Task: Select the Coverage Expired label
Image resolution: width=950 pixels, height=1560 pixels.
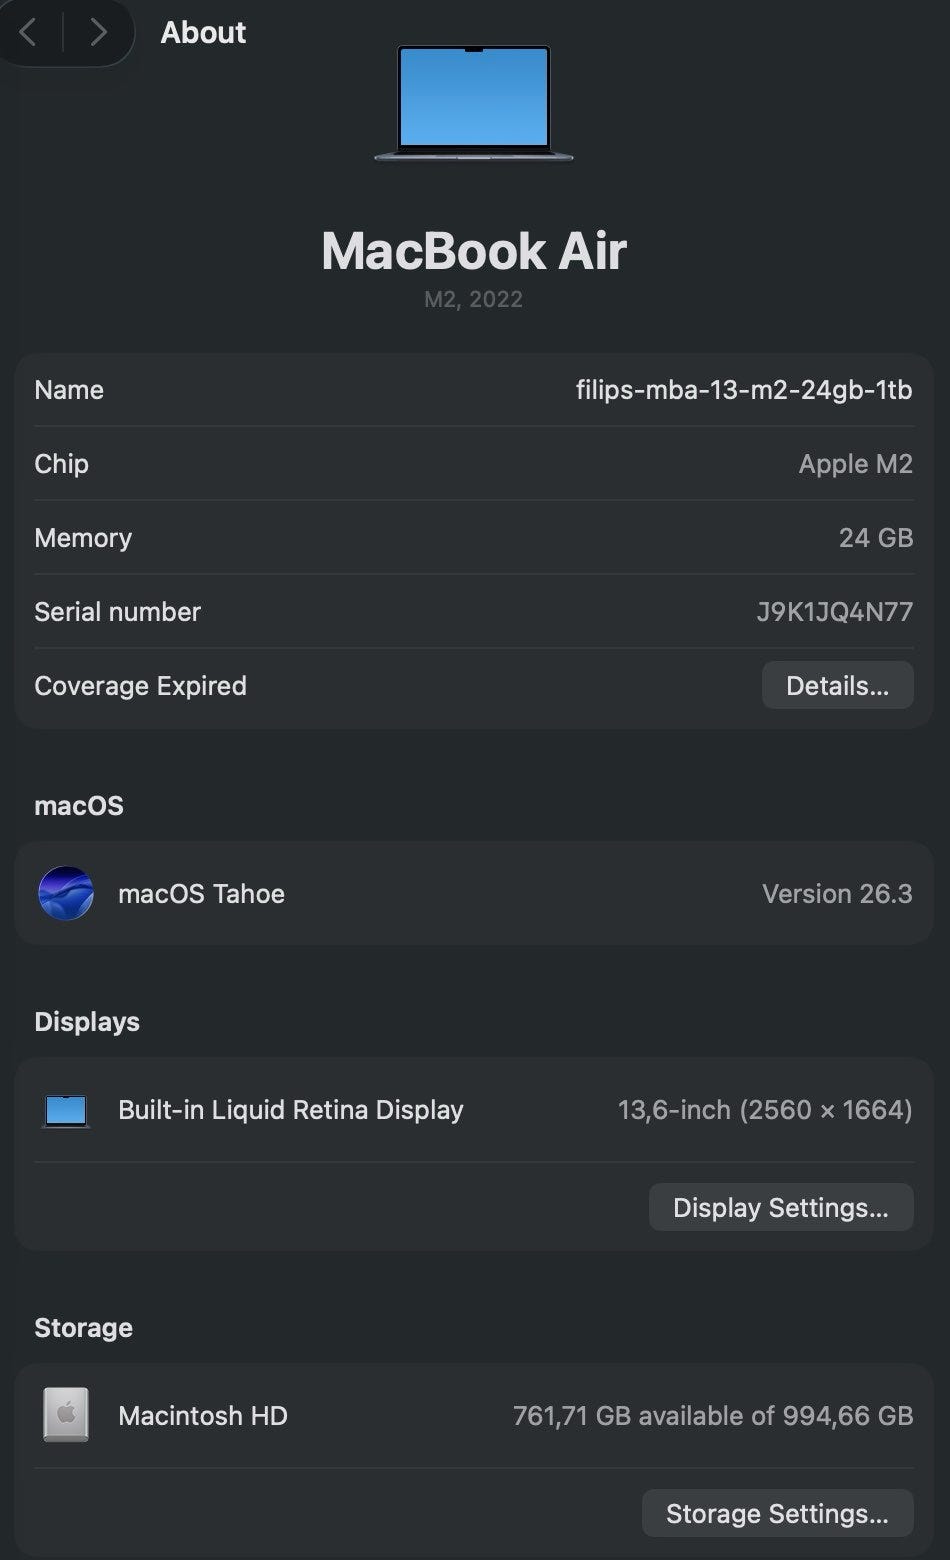Action: coord(140,686)
